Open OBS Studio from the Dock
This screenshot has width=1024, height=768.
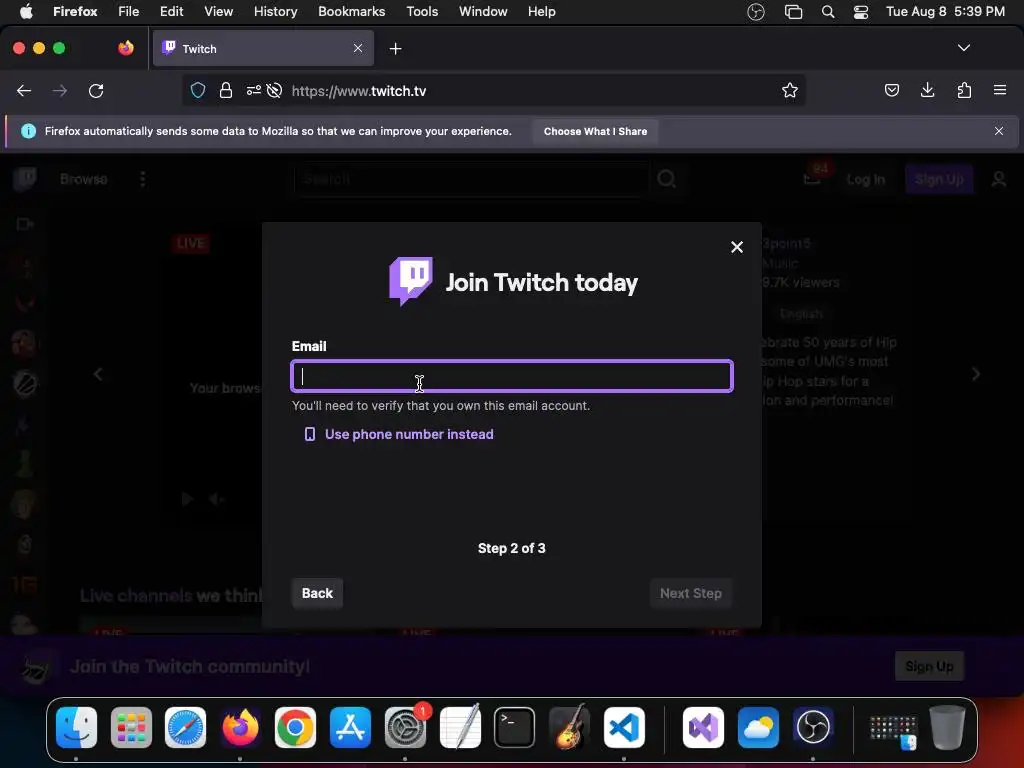pos(813,727)
